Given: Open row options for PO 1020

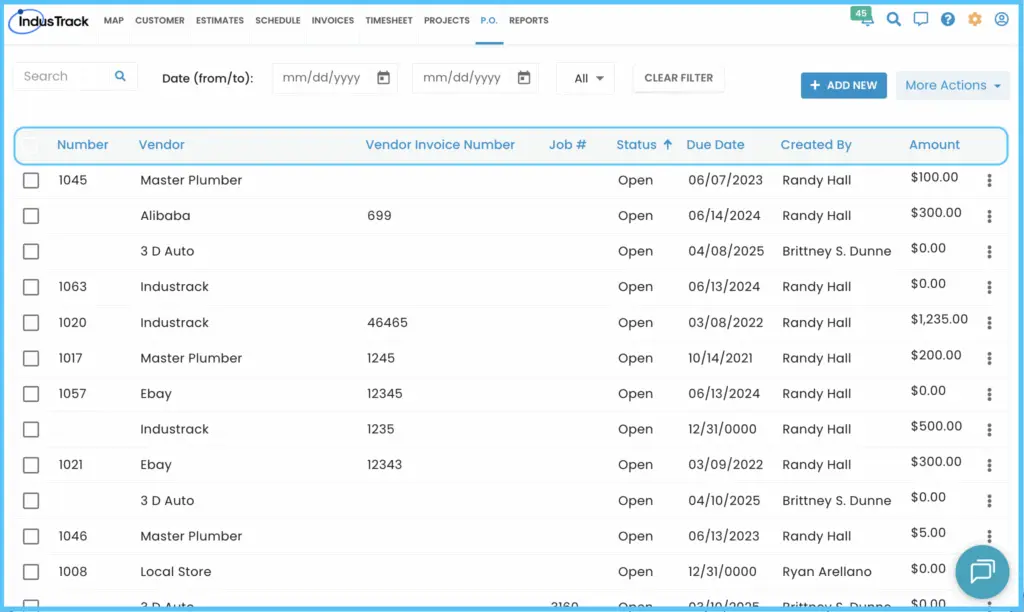Looking at the screenshot, I should [x=989, y=323].
